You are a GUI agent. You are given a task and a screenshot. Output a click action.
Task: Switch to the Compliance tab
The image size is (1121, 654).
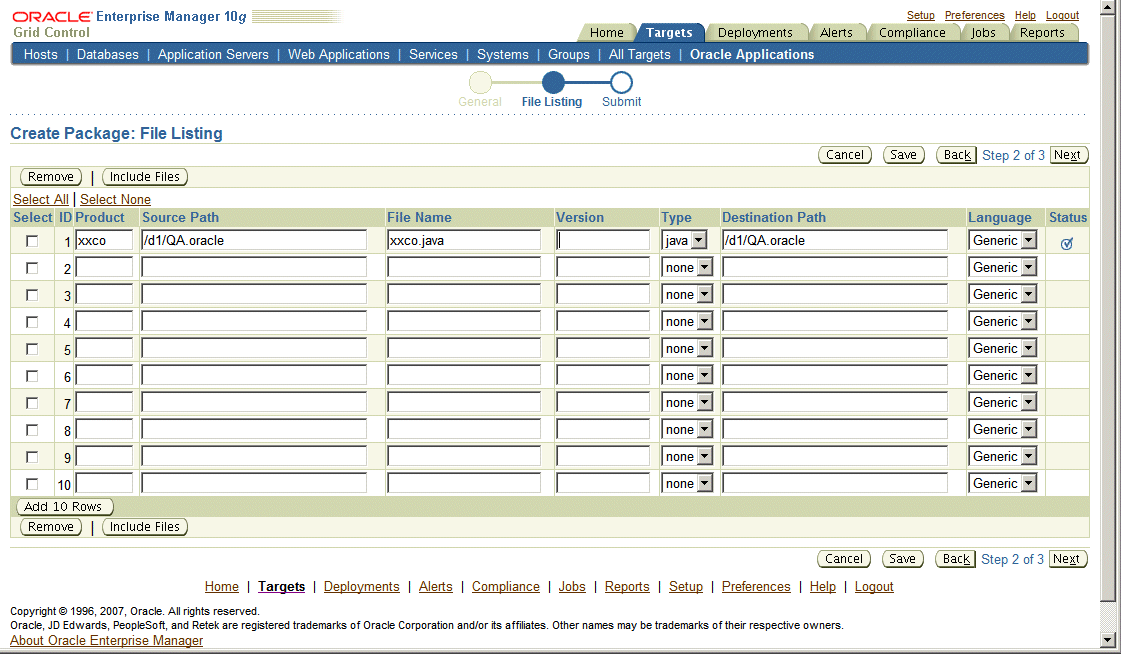[x=912, y=33]
